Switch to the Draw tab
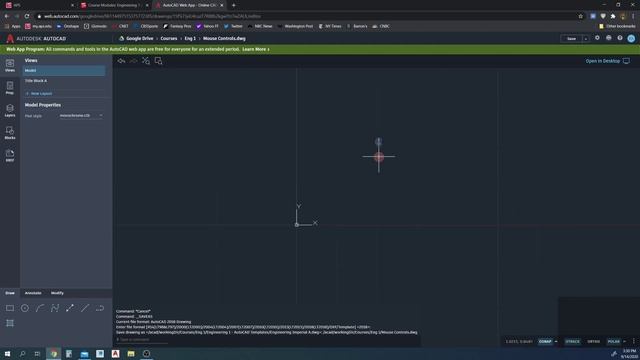The height and width of the screenshot is (360, 640). pyautogui.click(x=10, y=293)
